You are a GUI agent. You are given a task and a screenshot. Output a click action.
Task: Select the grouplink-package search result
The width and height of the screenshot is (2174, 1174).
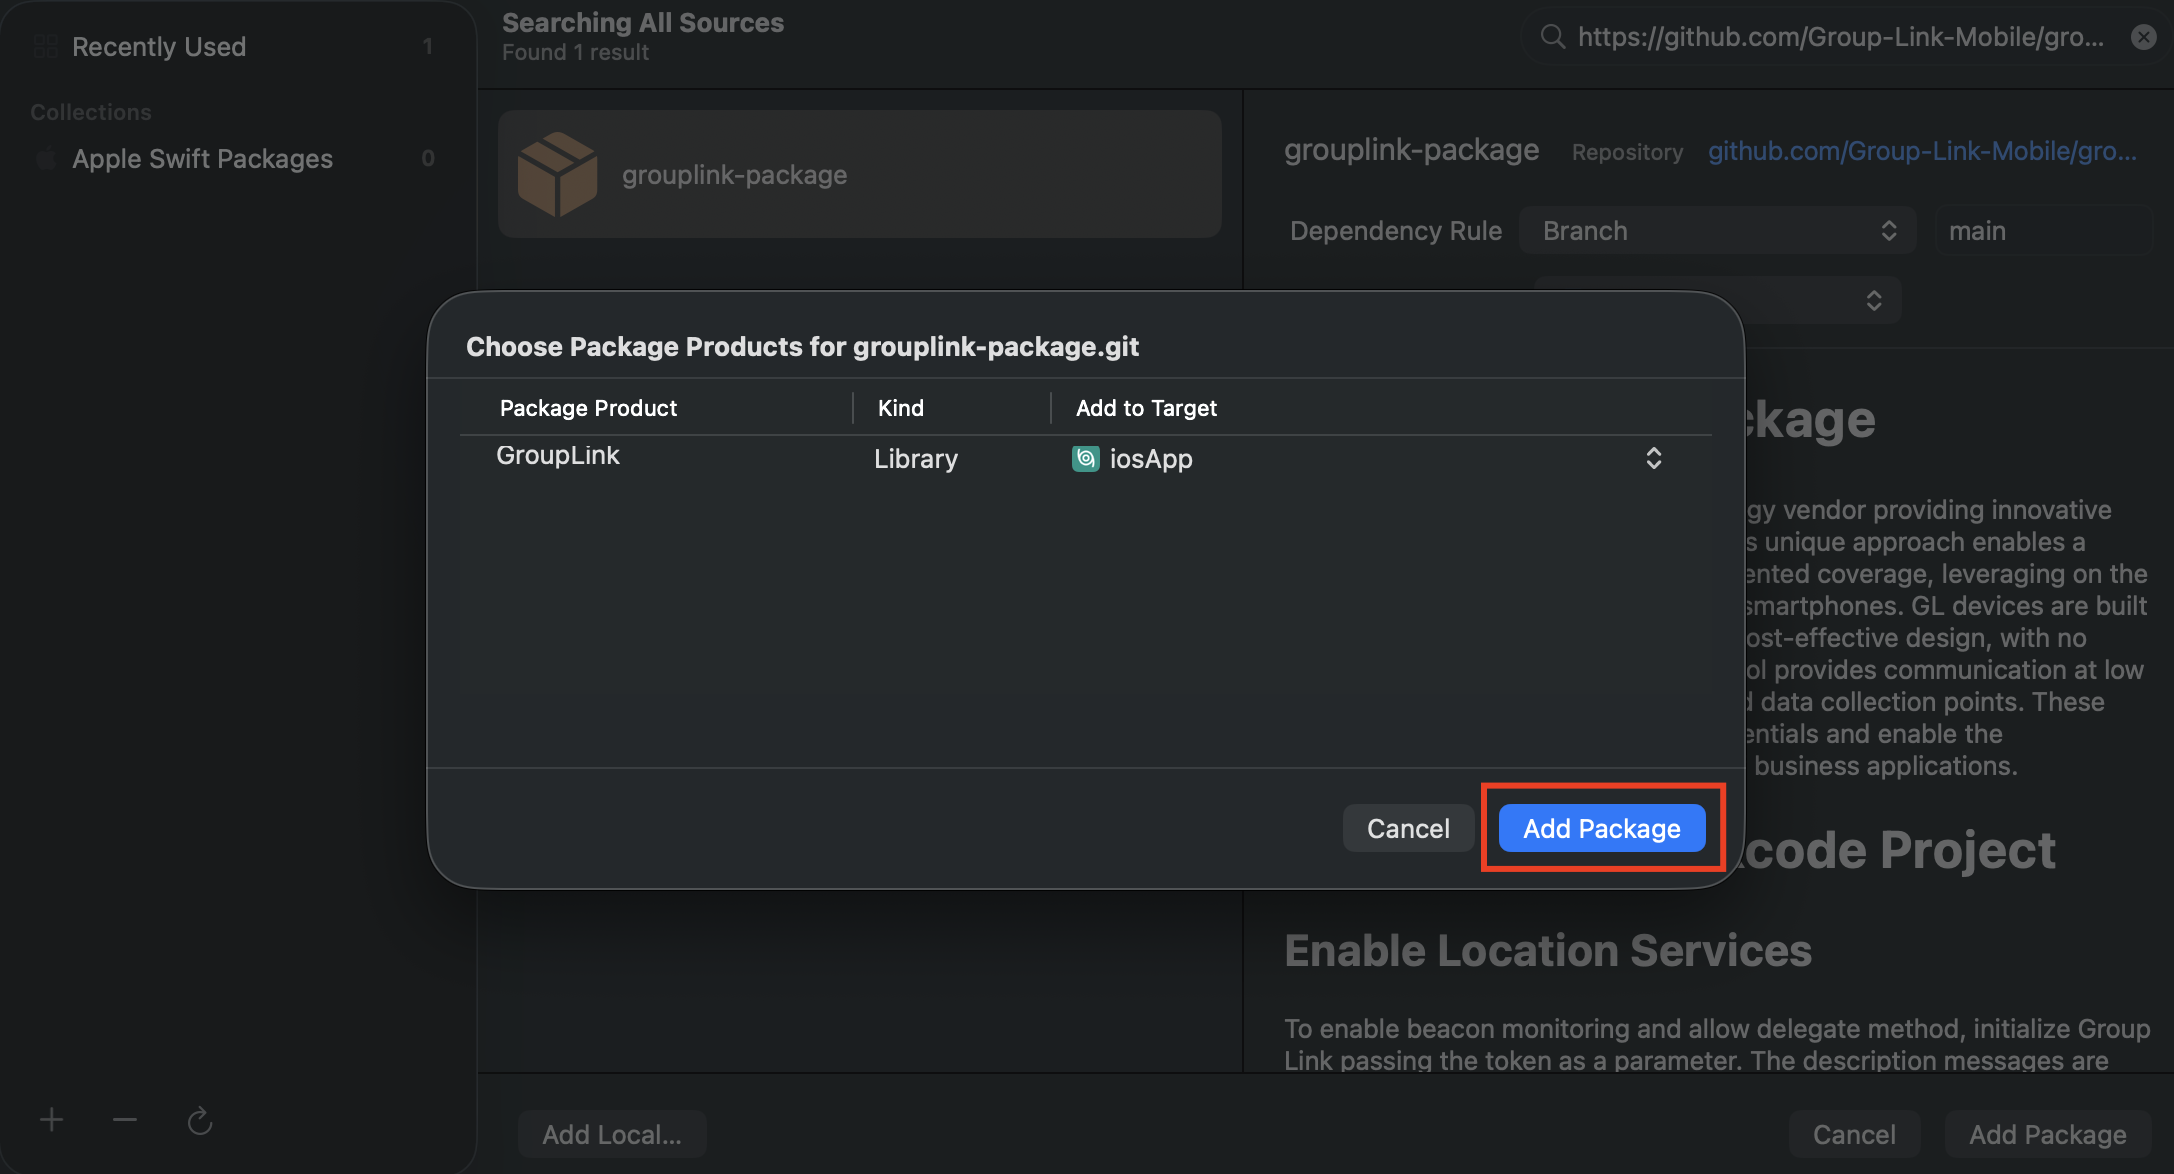coord(860,174)
